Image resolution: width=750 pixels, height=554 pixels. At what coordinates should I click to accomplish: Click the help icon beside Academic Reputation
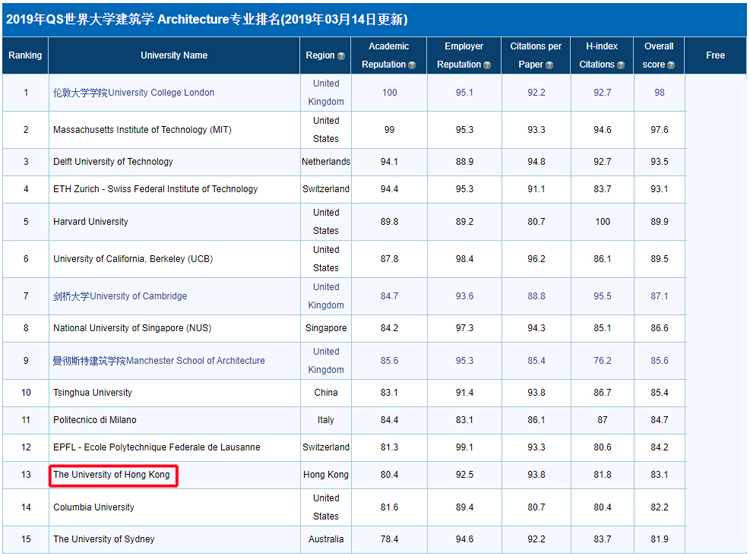[x=412, y=65]
